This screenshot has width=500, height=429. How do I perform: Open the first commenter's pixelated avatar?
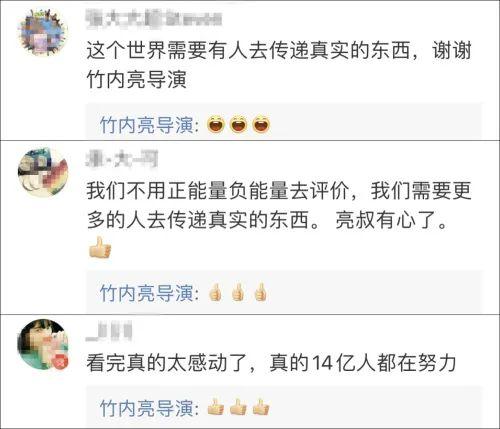click(x=43, y=32)
